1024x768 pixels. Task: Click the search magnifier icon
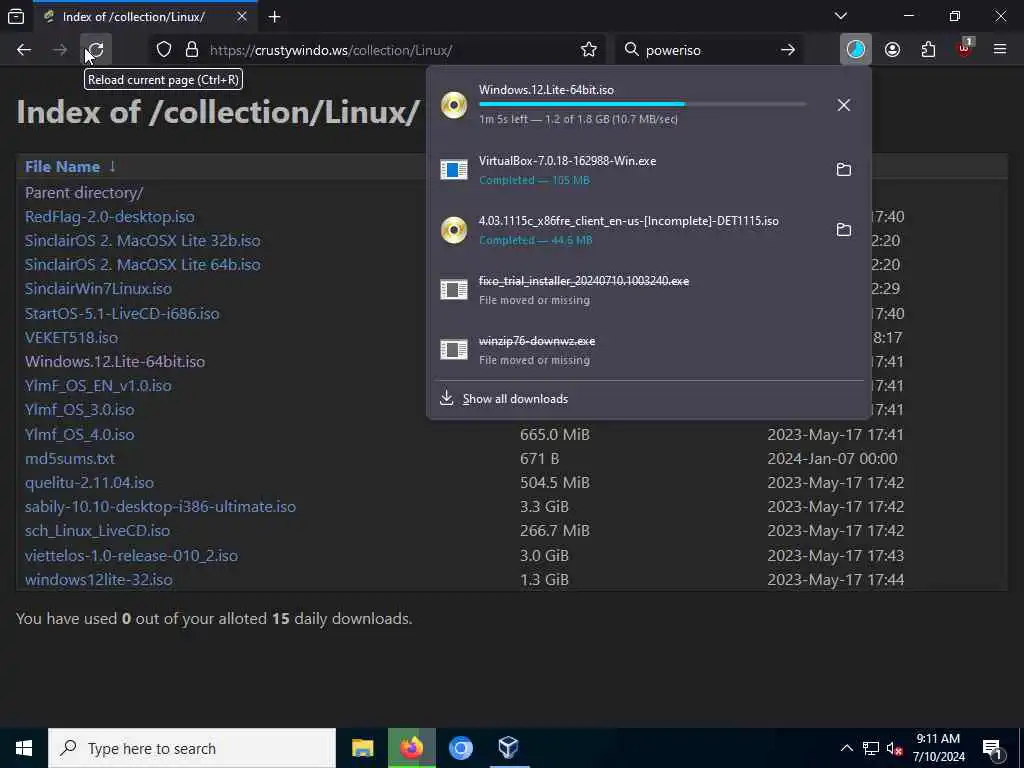pyautogui.click(x=631, y=50)
